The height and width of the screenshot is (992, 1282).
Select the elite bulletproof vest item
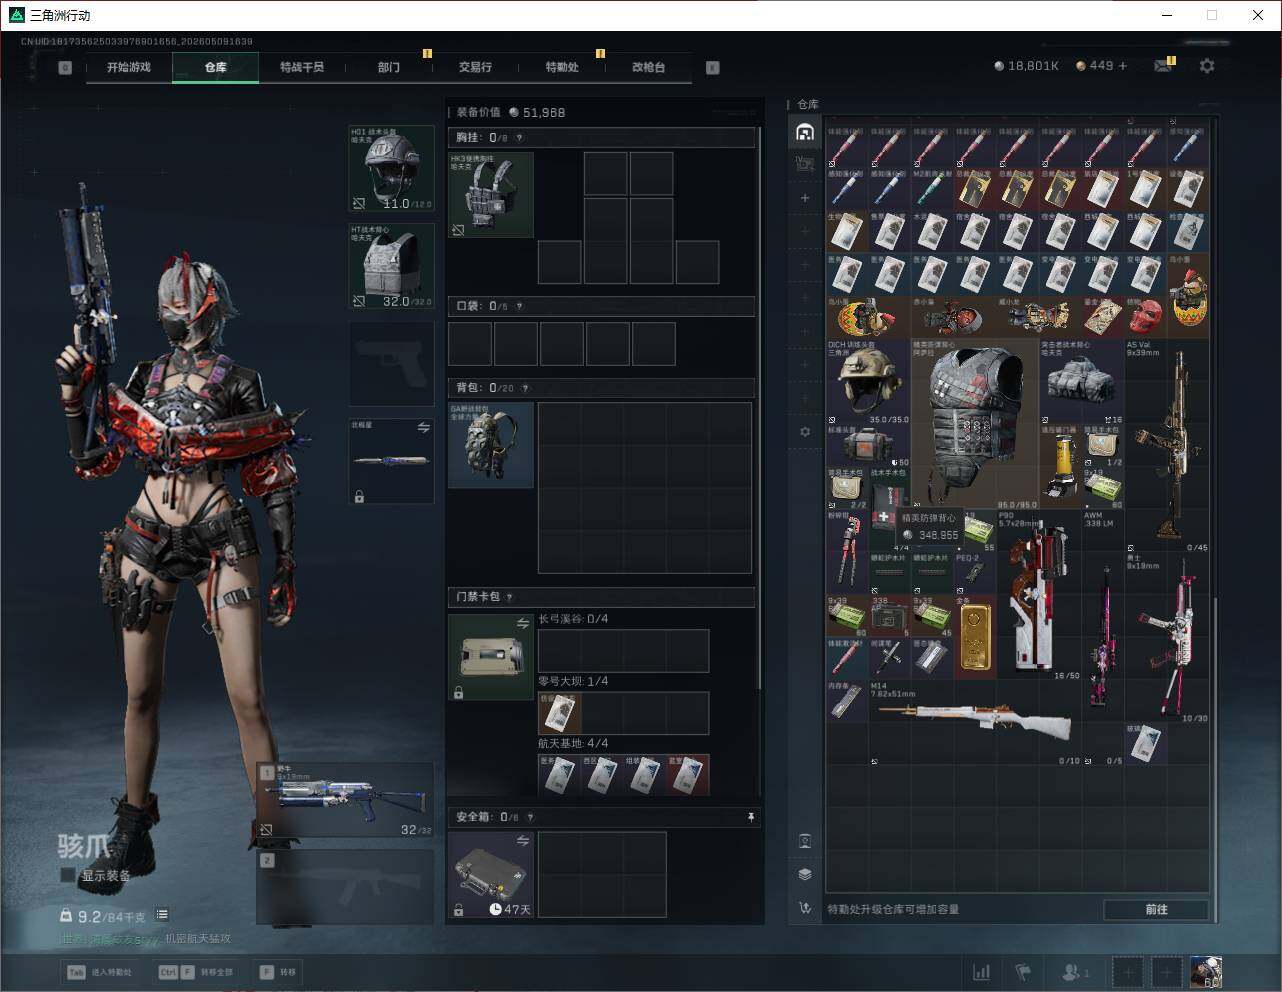[x=975, y=424]
